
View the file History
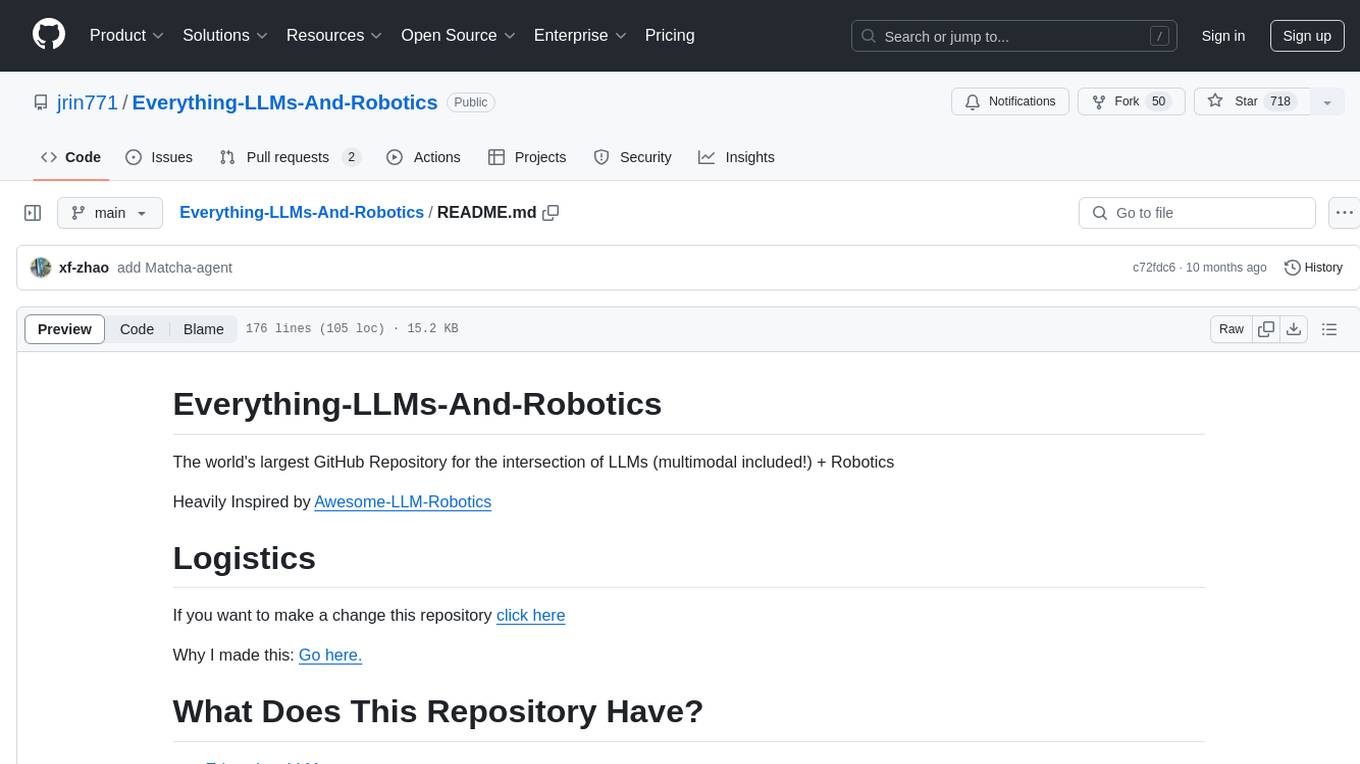[x=1313, y=267]
